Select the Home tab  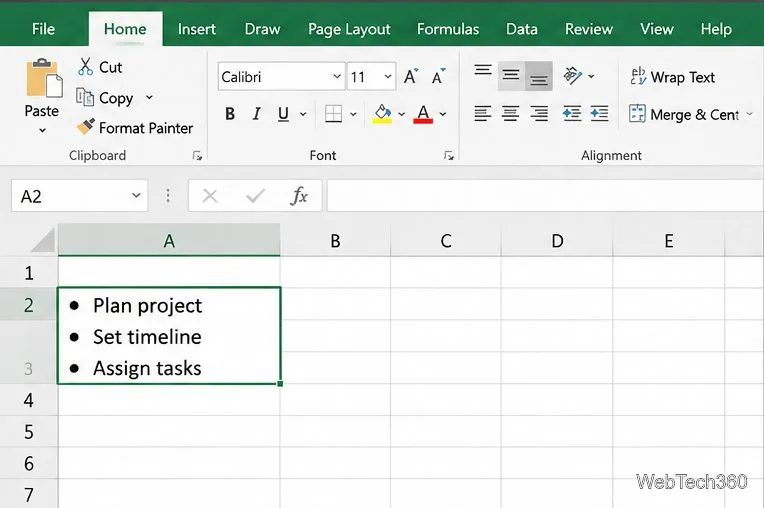pyautogui.click(x=125, y=29)
